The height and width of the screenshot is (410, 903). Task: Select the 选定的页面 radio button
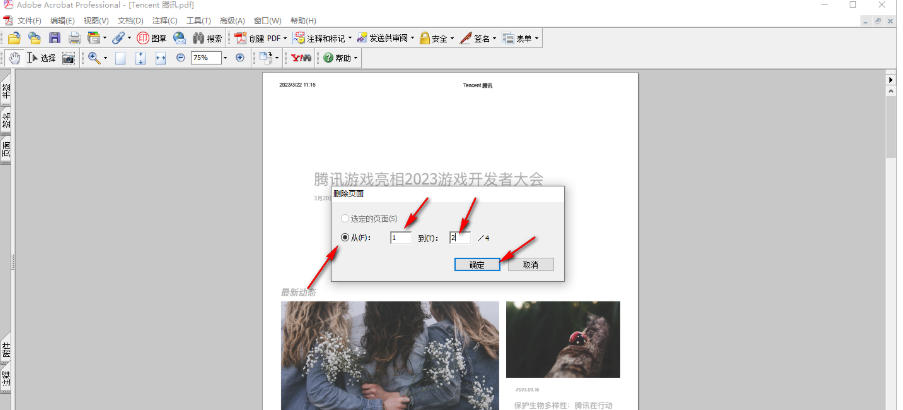[346, 218]
